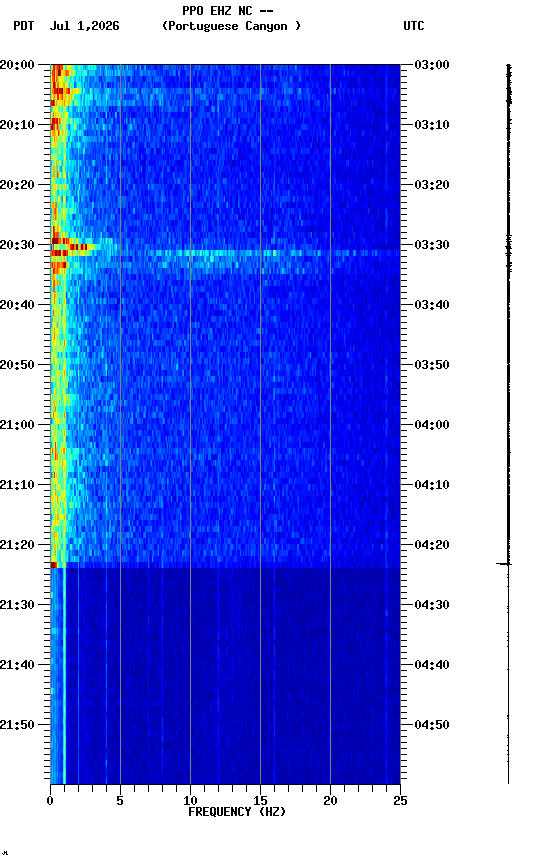Click the '21:50' PDT time label
Viewport: 552px width, 864px height.
17,726
